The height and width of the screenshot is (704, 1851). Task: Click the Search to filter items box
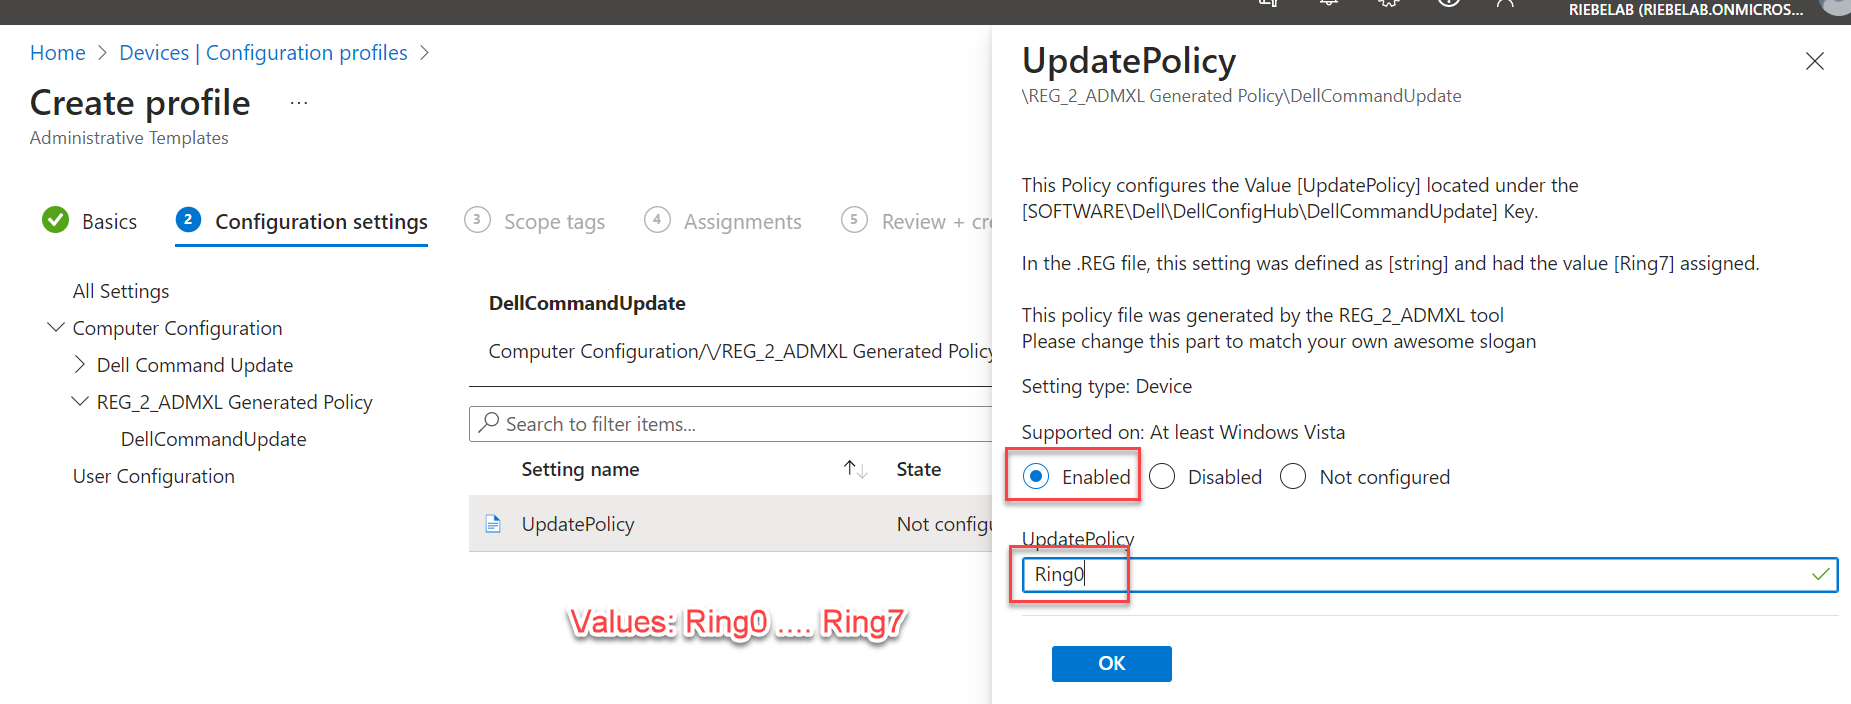click(730, 424)
